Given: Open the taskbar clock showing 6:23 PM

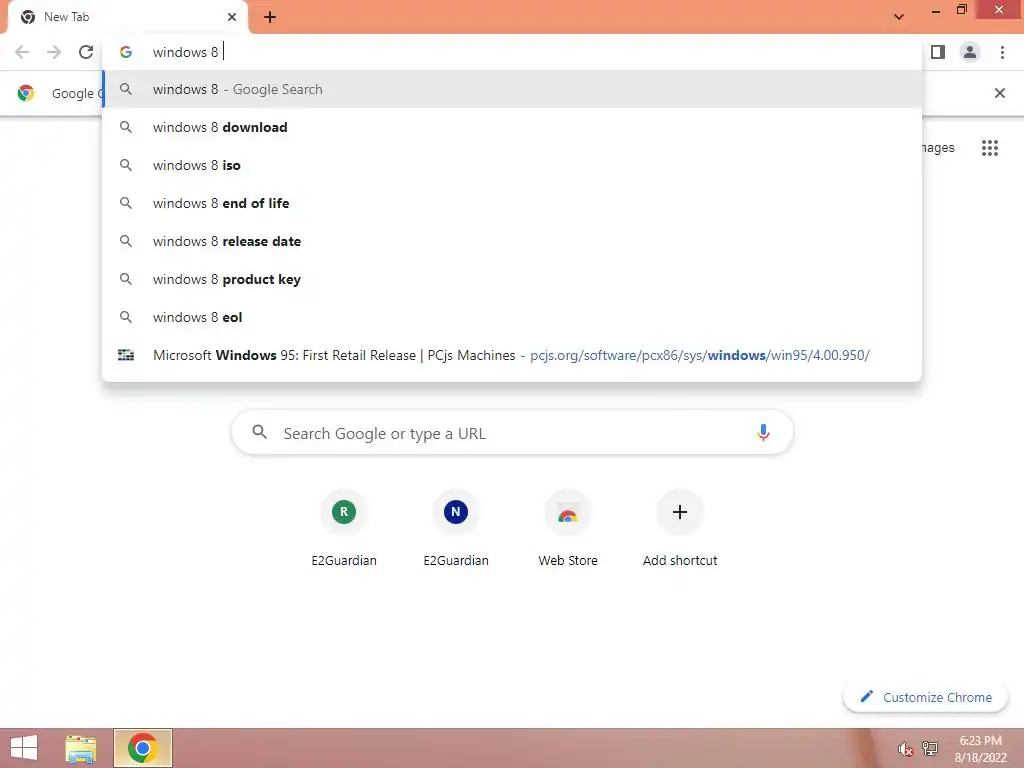Looking at the screenshot, I should click(980, 749).
